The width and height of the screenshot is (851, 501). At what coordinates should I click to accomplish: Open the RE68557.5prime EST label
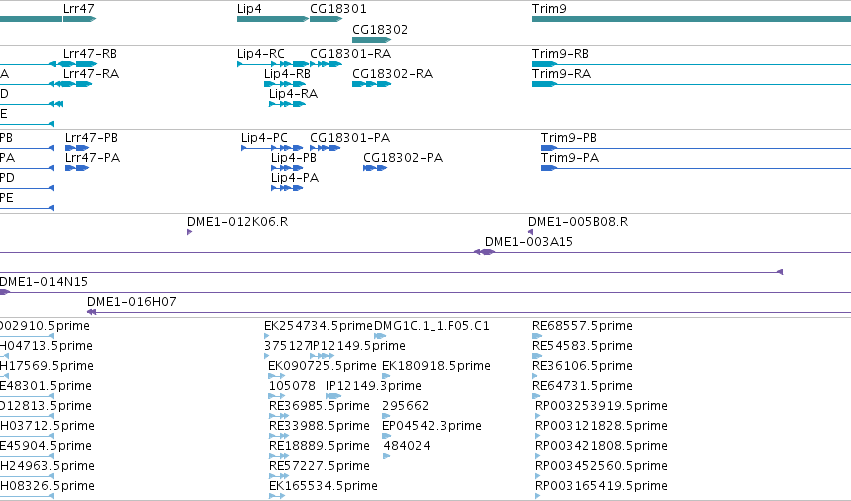click(582, 326)
